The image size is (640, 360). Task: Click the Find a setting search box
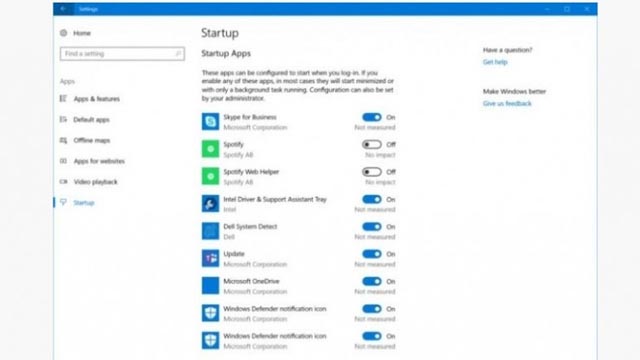pos(122,53)
